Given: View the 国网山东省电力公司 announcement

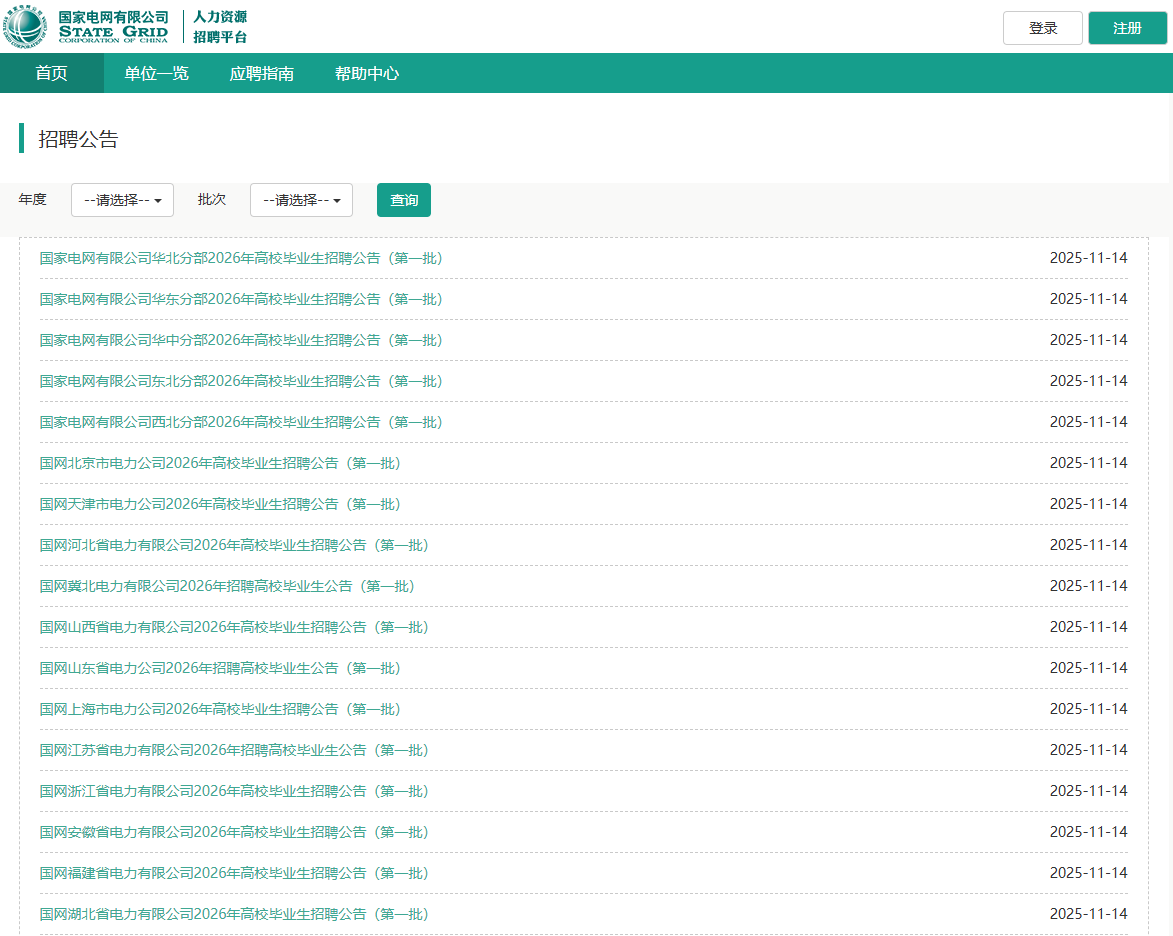Looking at the screenshot, I should (220, 668).
